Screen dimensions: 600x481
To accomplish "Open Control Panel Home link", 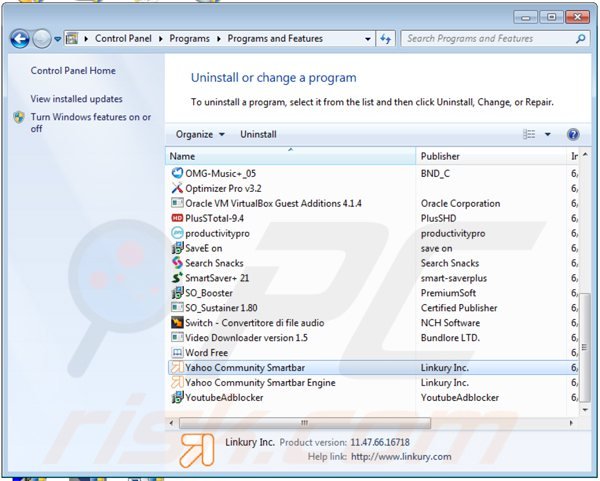I will [x=73, y=71].
